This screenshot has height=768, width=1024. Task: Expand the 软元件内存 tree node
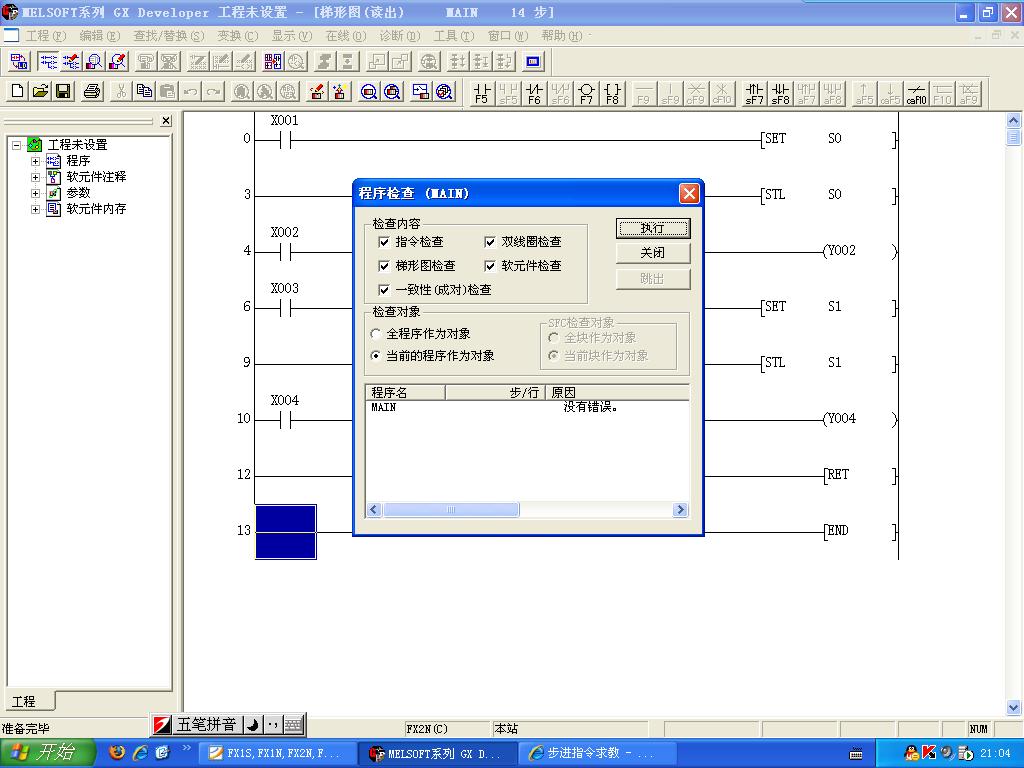click(x=36, y=209)
